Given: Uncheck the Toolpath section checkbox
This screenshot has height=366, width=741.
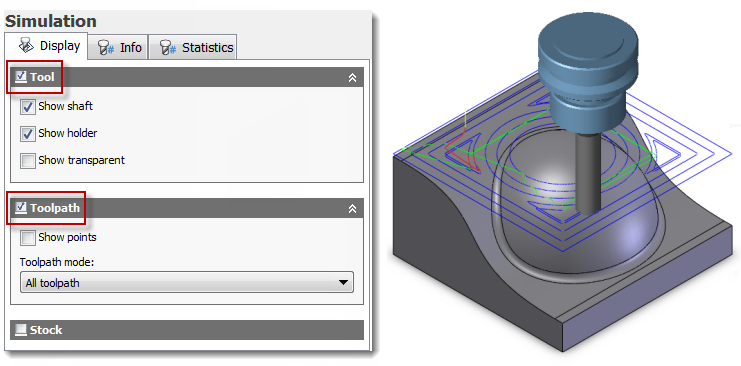Looking at the screenshot, I should [x=21, y=208].
